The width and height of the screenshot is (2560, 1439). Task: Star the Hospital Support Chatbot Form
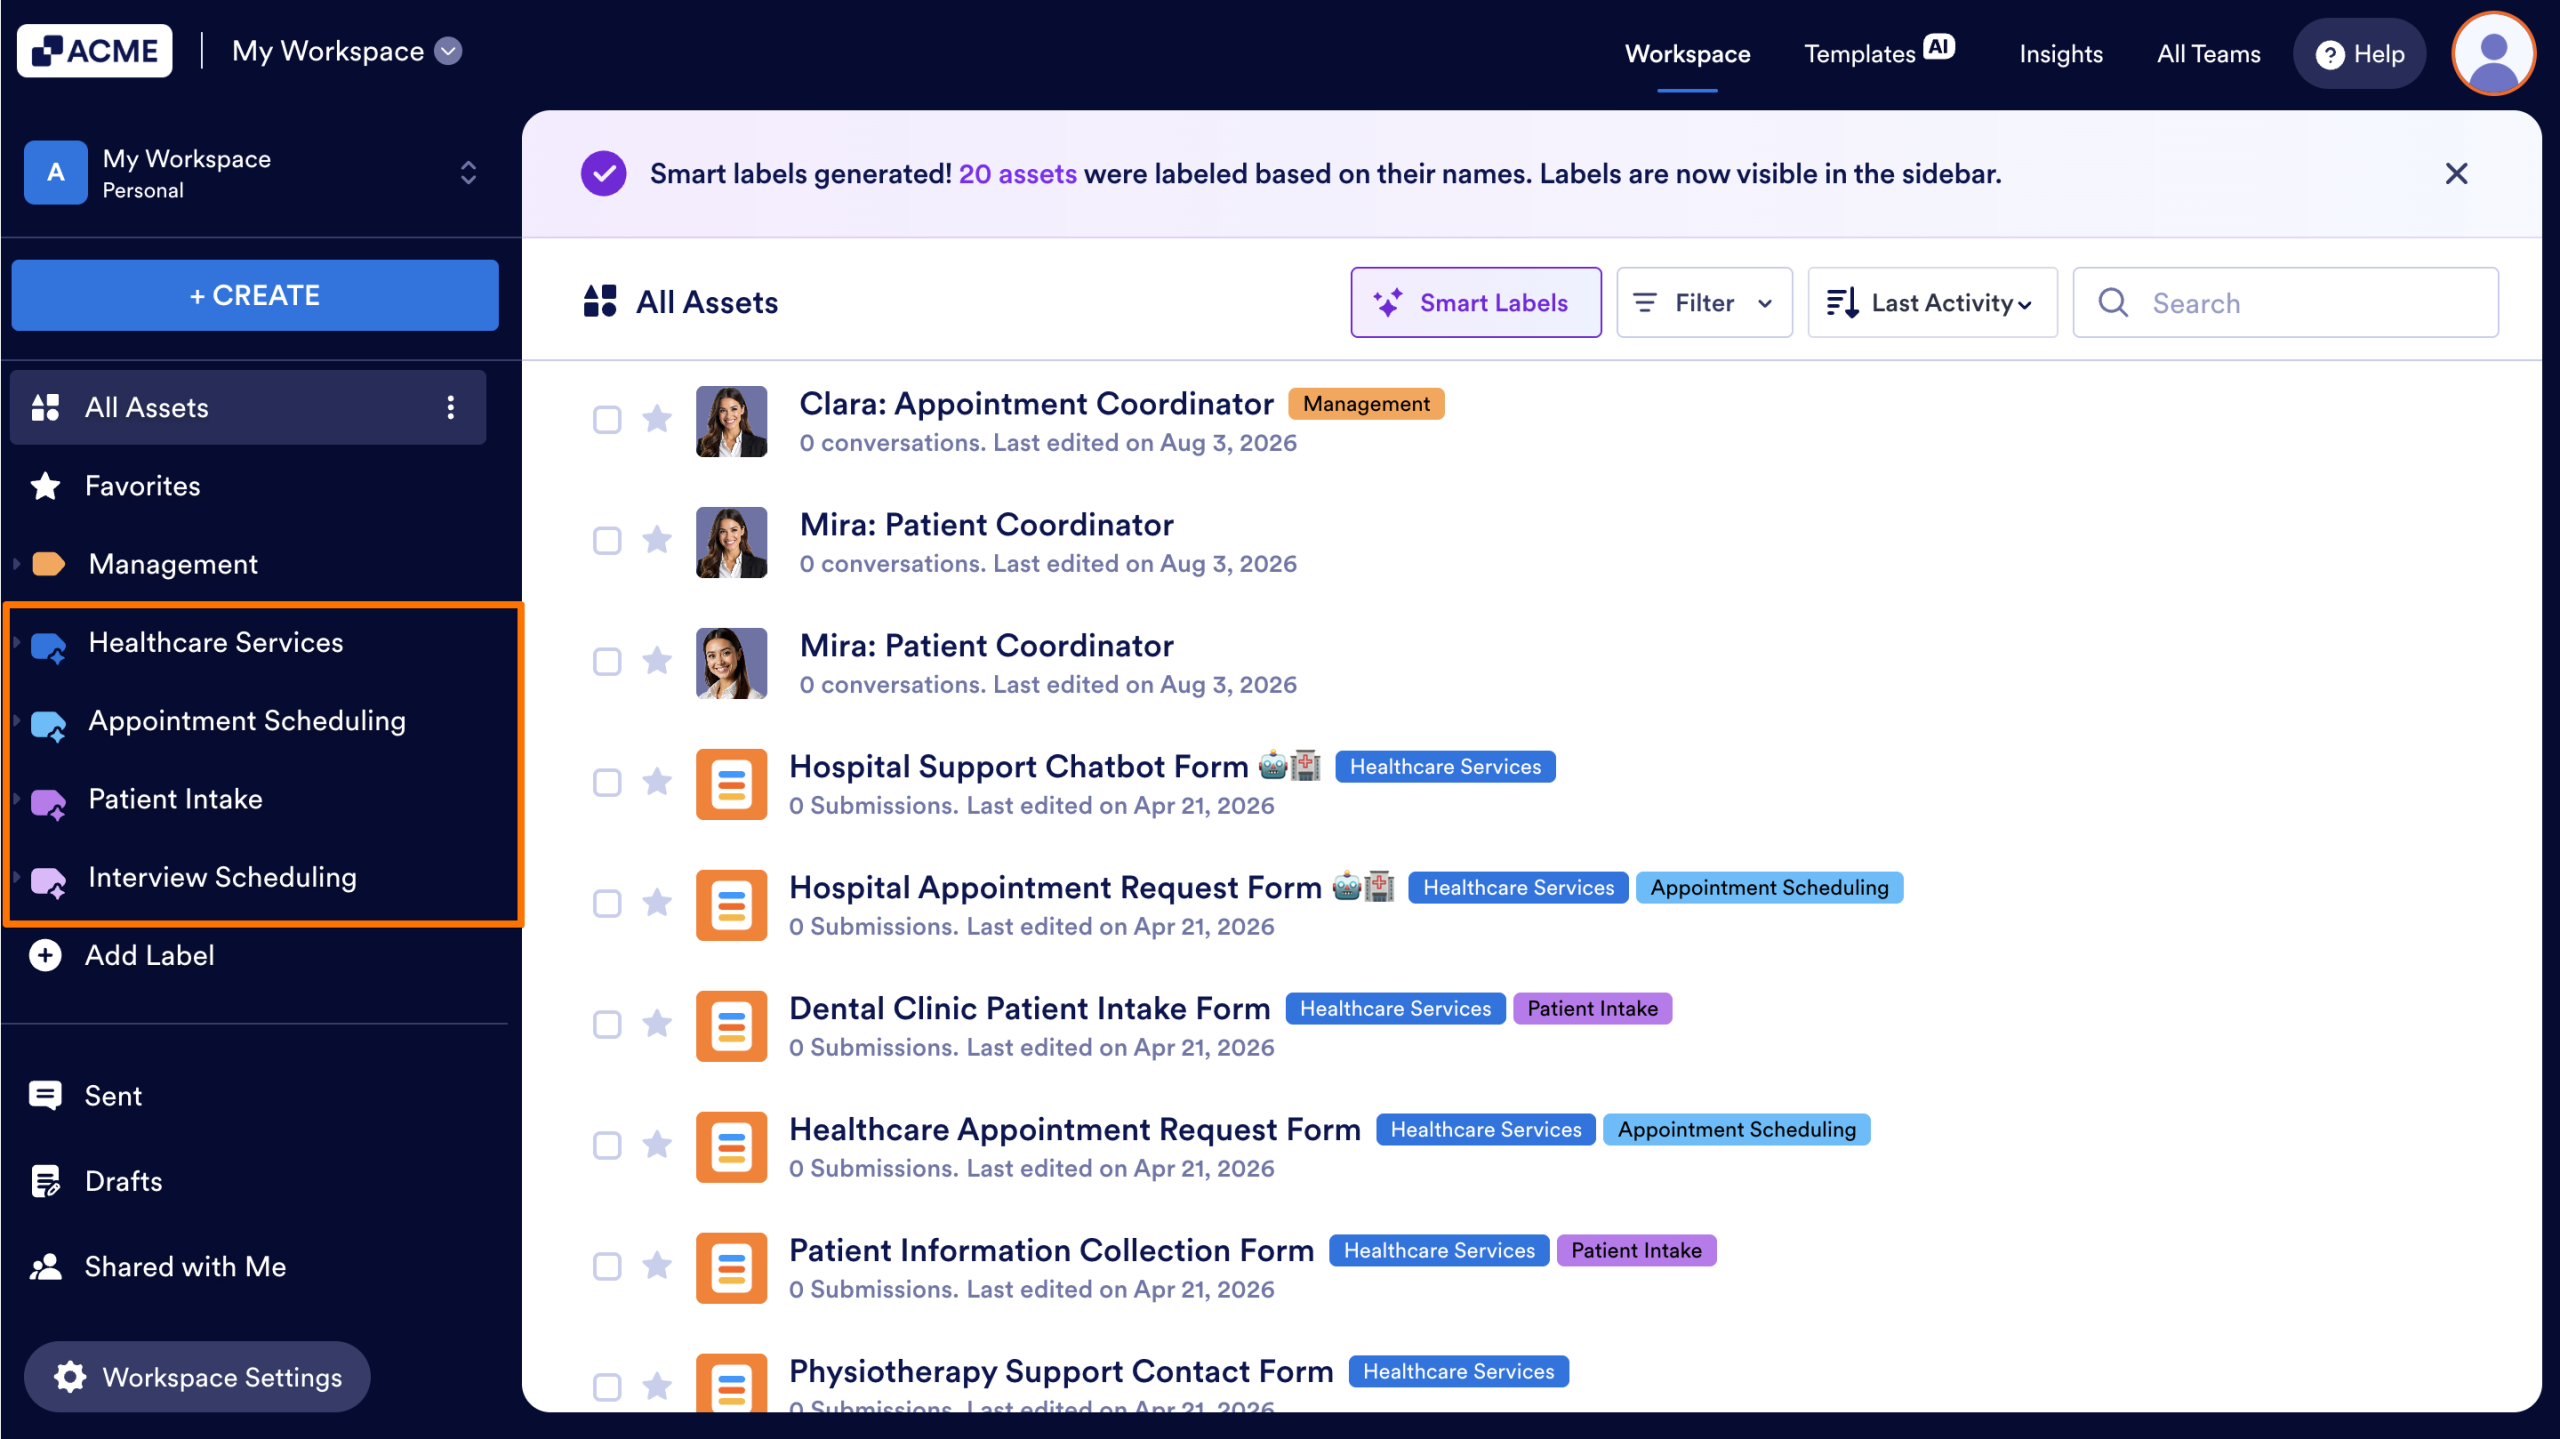tap(657, 781)
